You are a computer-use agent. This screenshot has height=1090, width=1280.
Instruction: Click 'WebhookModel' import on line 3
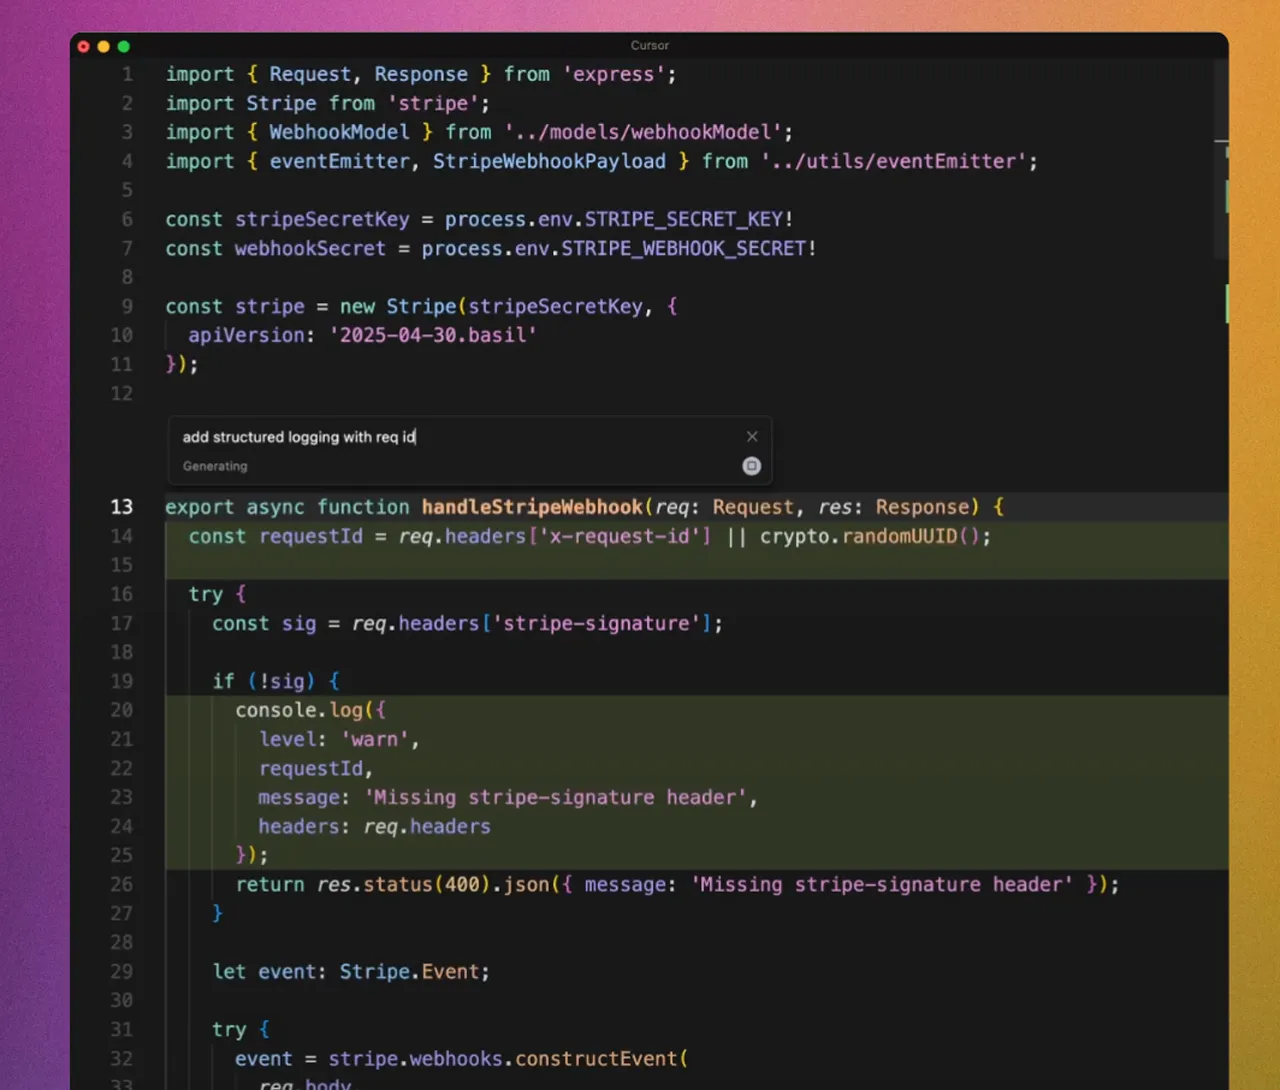pyautogui.click(x=340, y=132)
